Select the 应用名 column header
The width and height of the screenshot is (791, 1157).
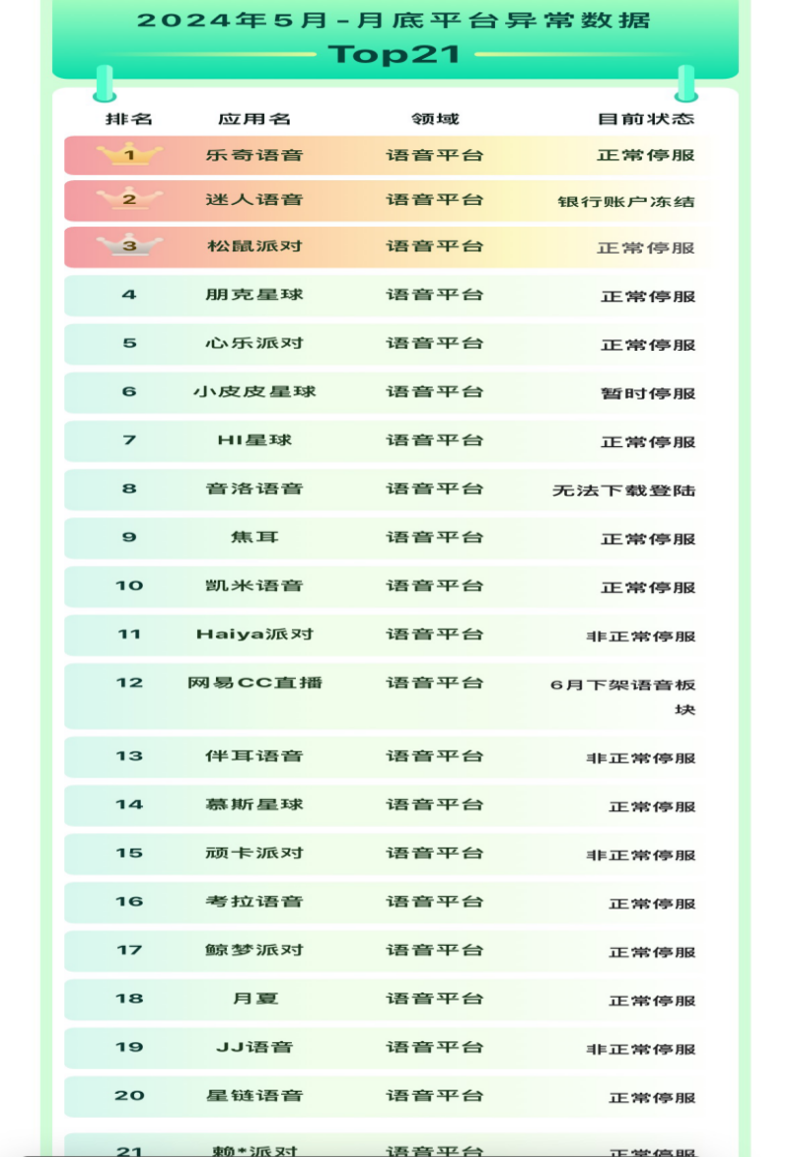(x=254, y=119)
